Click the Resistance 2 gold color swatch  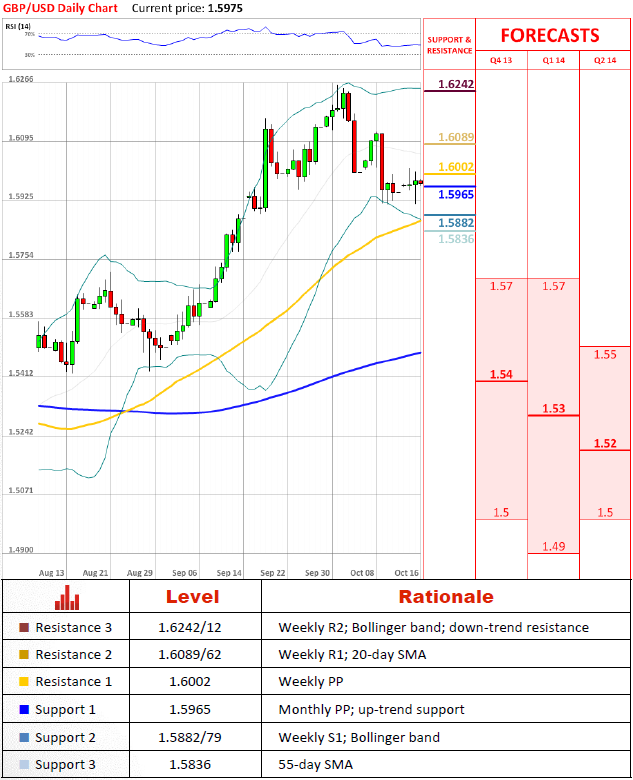point(24,655)
